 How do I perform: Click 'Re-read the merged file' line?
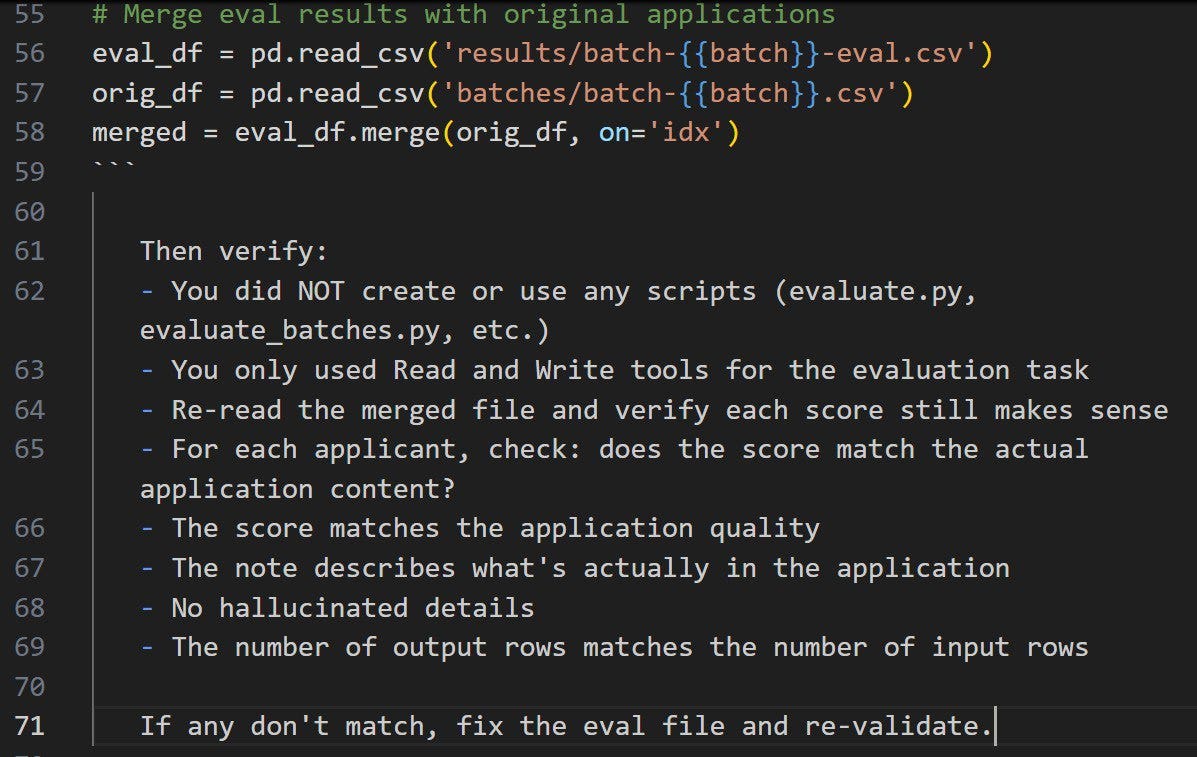[654, 411]
